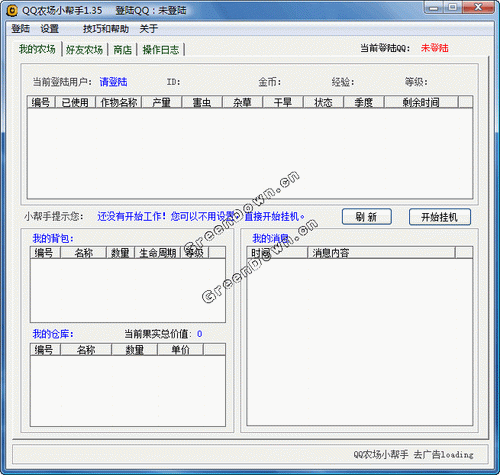The height and width of the screenshot is (475, 500).
Task: Minimize the QQ农场小帮手 window
Action: point(434,7)
